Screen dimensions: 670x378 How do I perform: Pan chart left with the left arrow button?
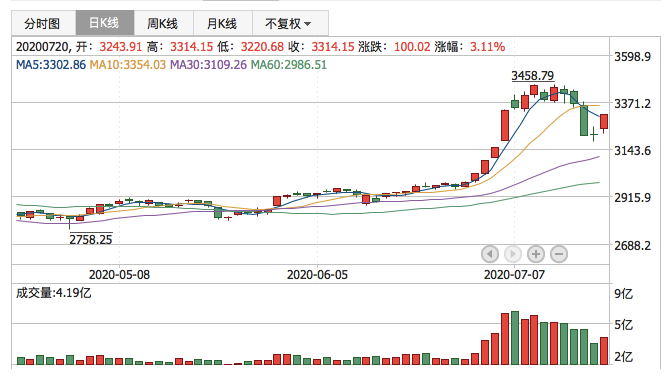pyautogui.click(x=490, y=254)
